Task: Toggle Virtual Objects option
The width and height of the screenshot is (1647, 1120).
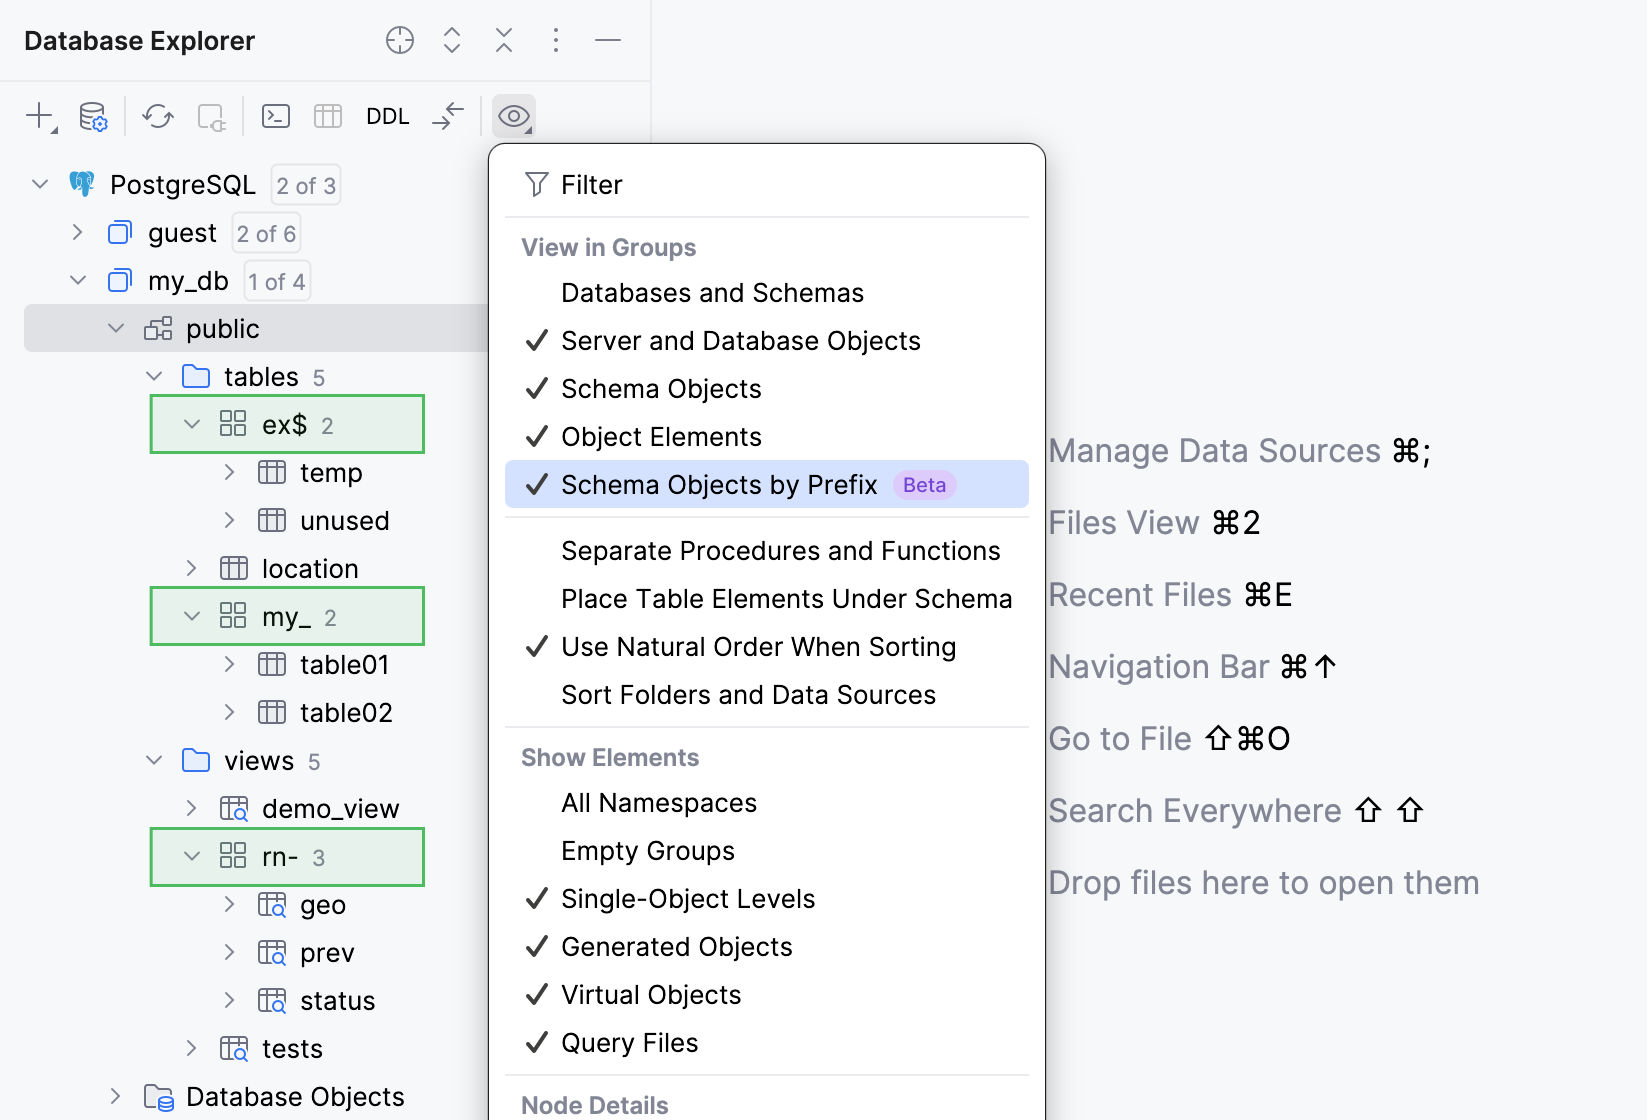Action: pyautogui.click(x=767, y=995)
